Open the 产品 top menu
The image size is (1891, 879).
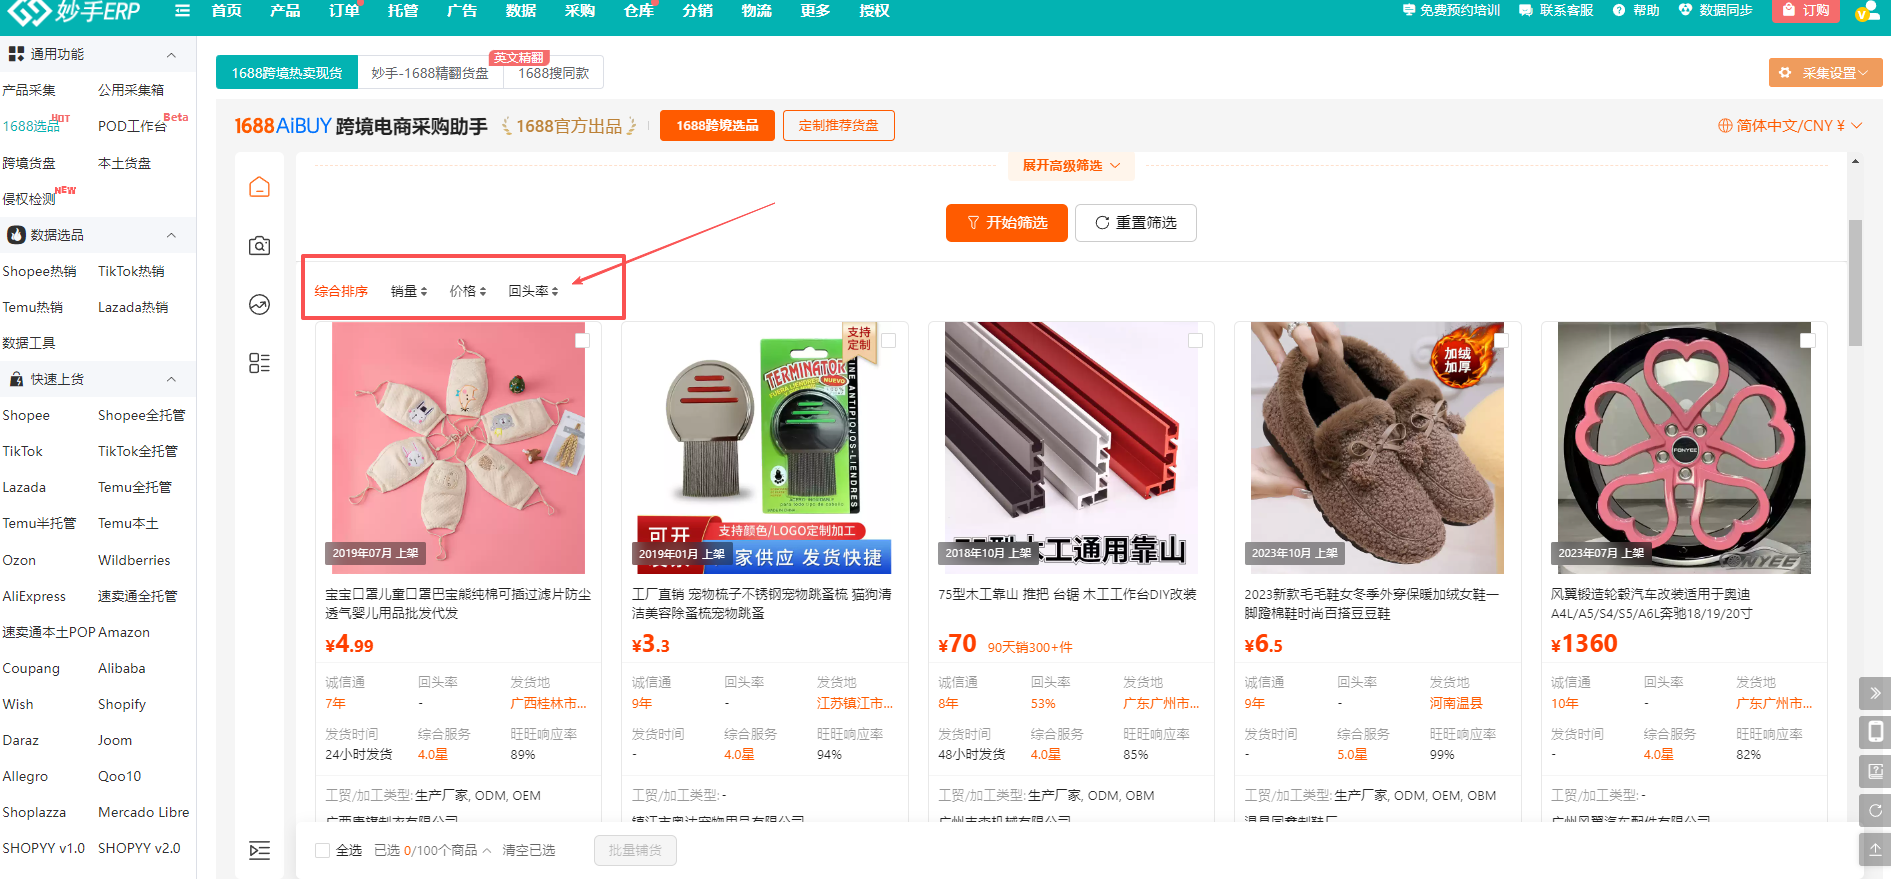(285, 11)
